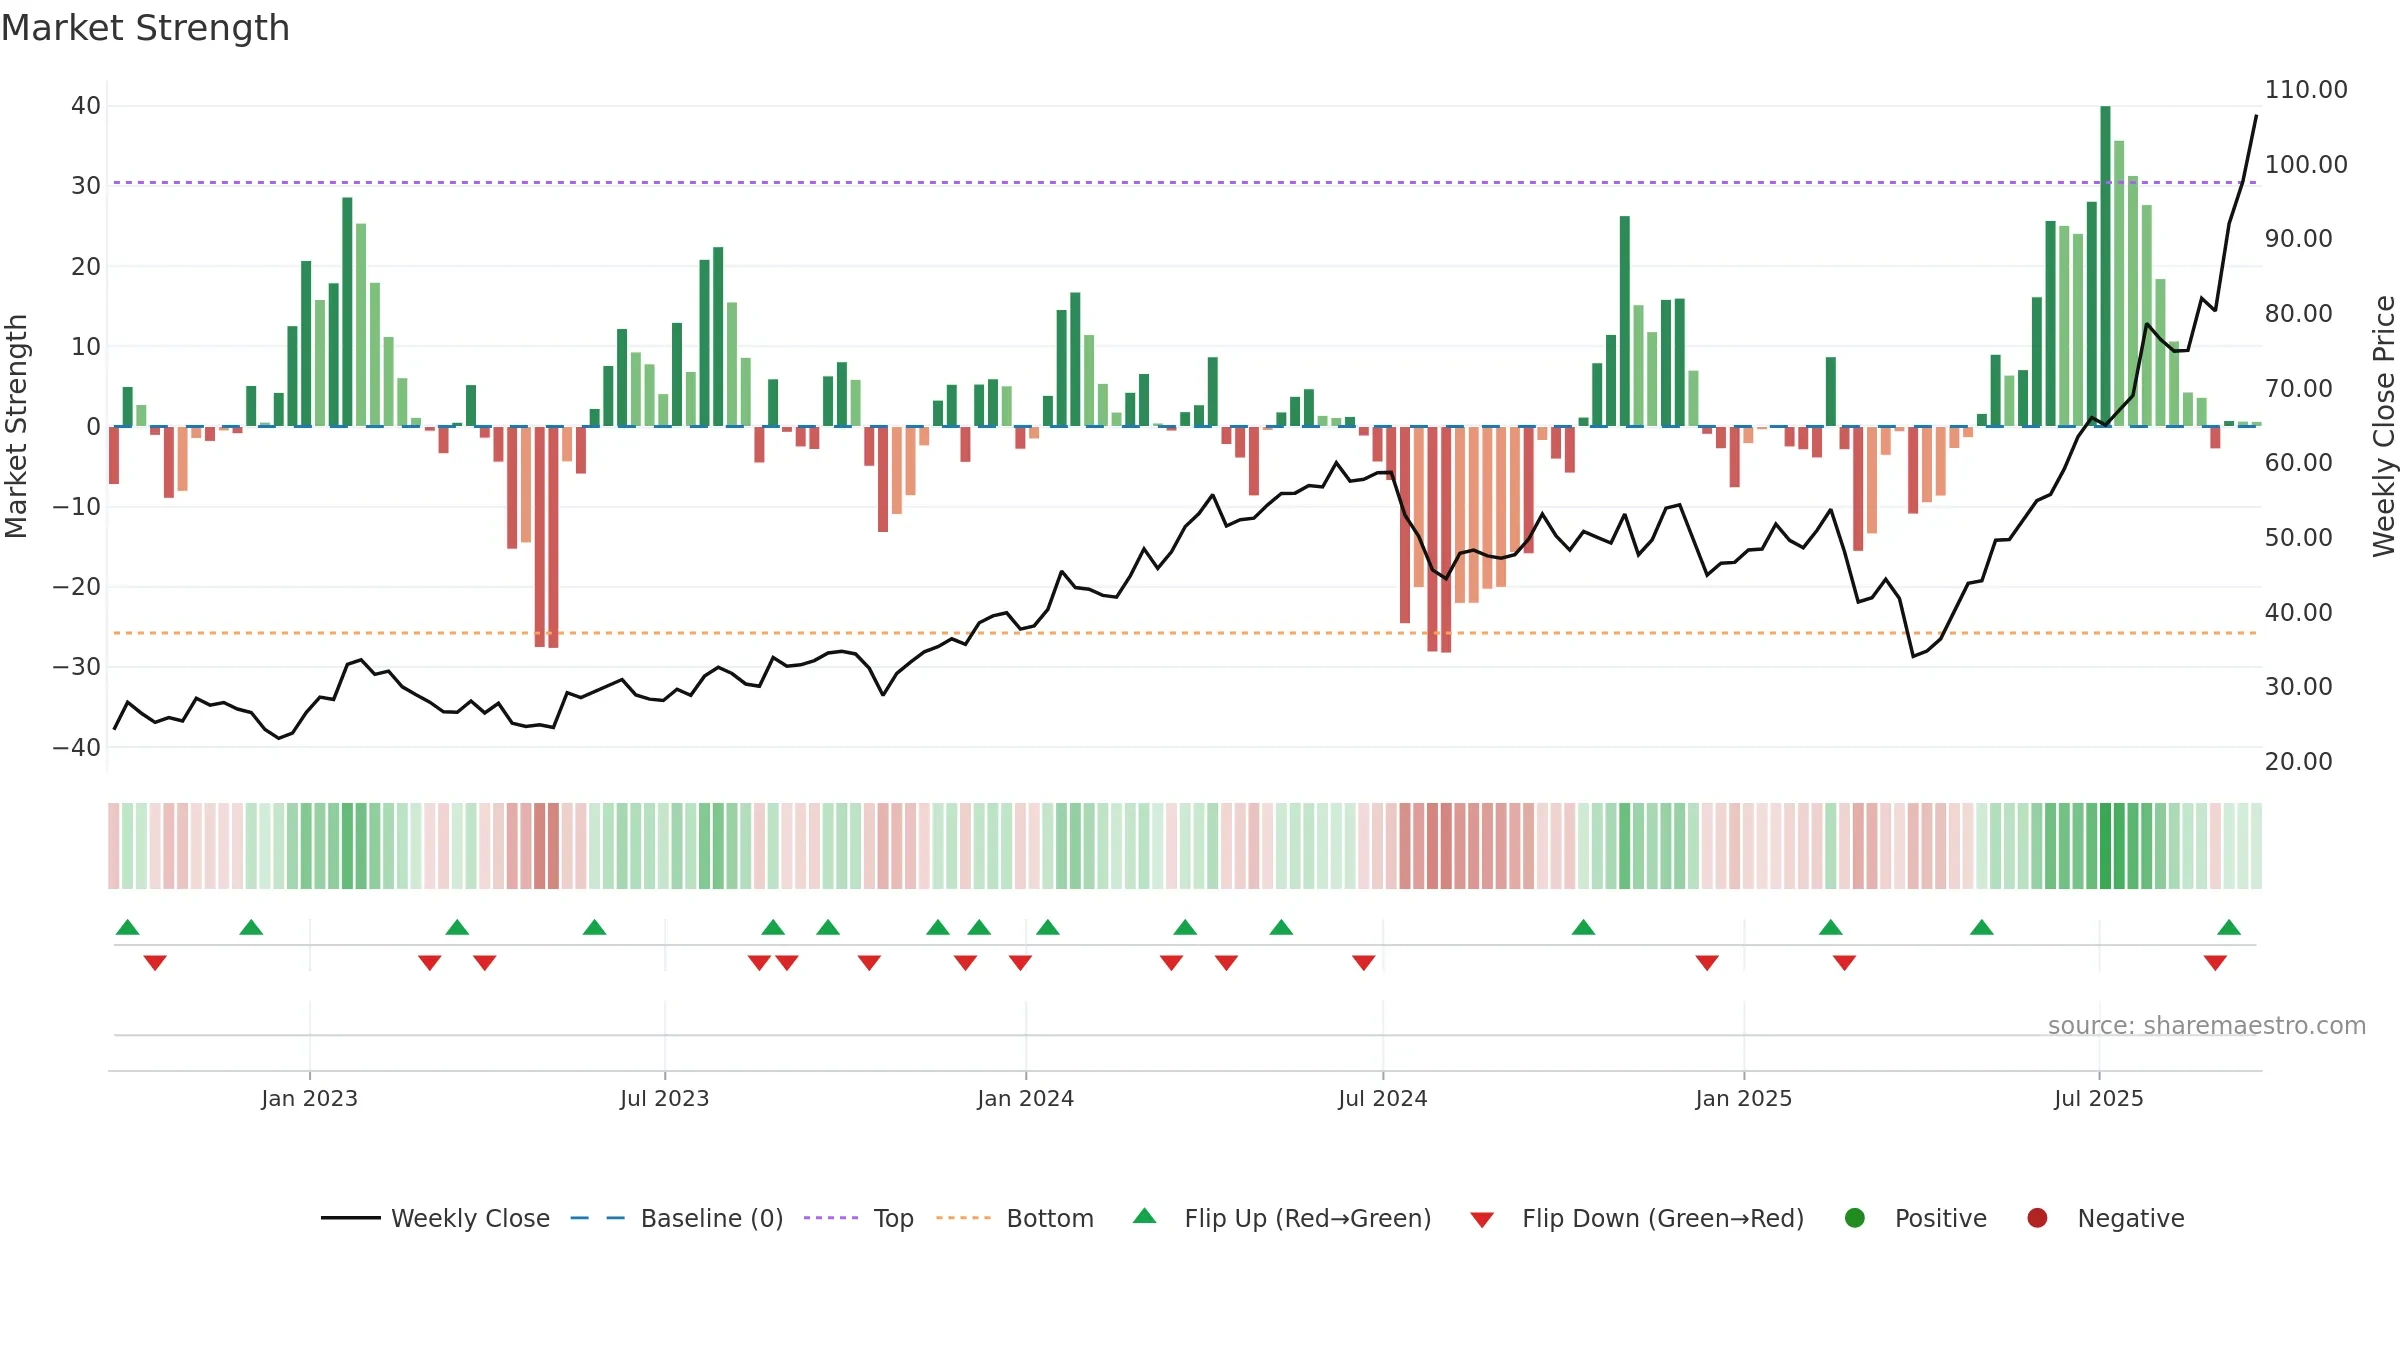
Task: Click the Jan 2024 axis label
Action: 1025,1098
